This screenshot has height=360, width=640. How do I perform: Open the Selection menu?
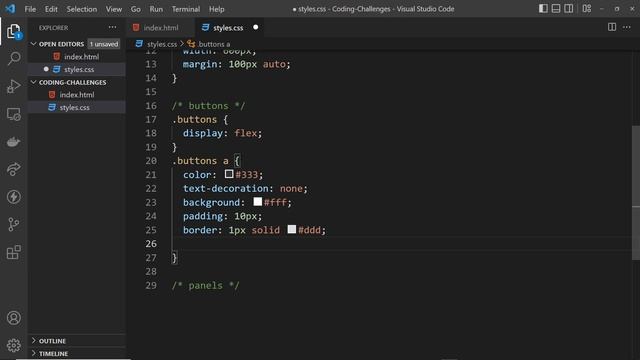point(82,9)
